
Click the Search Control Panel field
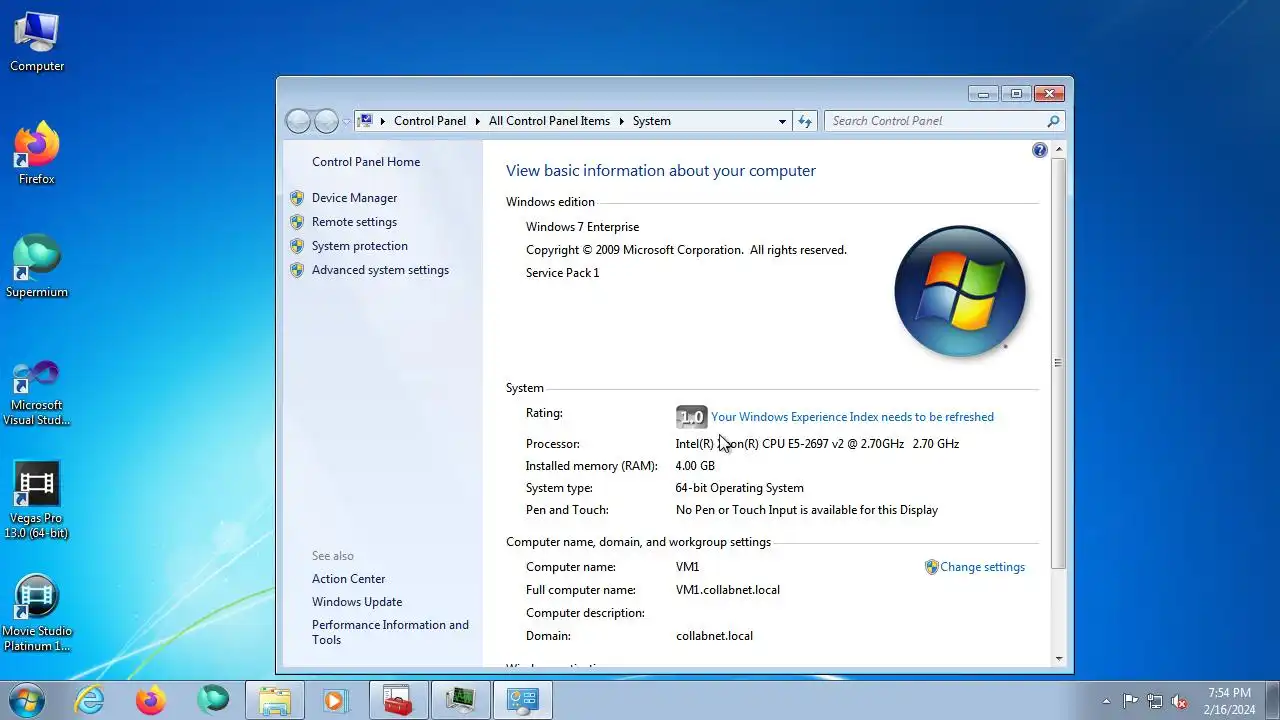click(944, 121)
